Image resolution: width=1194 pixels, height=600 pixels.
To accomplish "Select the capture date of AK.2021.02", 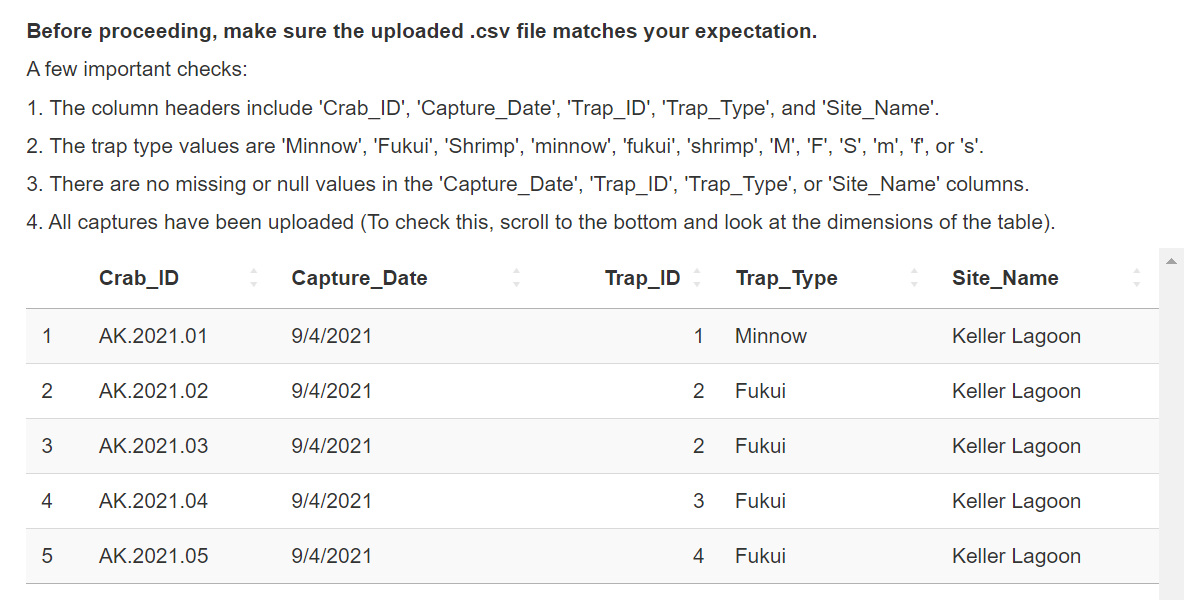I will point(331,391).
